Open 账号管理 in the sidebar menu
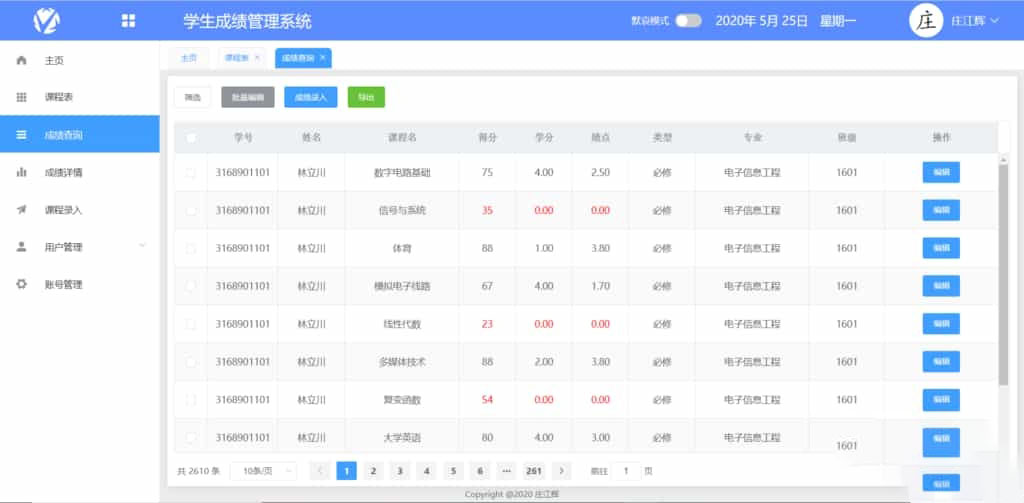The width and height of the screenshot is (1024, 503). click(x=80, y=284)
